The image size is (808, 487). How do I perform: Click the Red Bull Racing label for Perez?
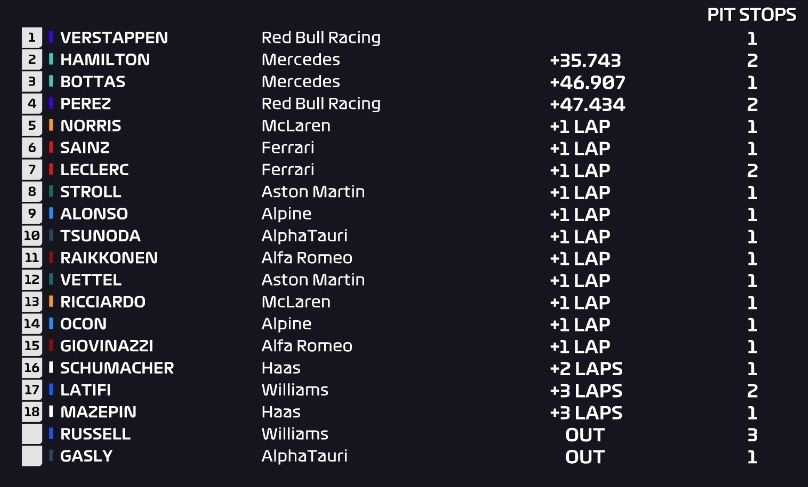321,104
